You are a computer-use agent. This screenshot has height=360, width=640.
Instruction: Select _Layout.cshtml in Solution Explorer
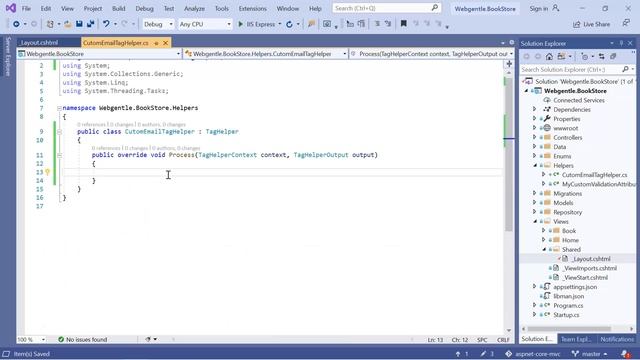point(591,259)
